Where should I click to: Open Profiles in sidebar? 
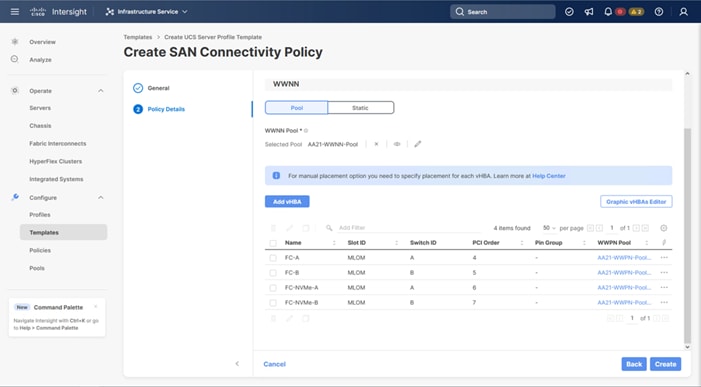pyautogui.click(x=40, y=215)
